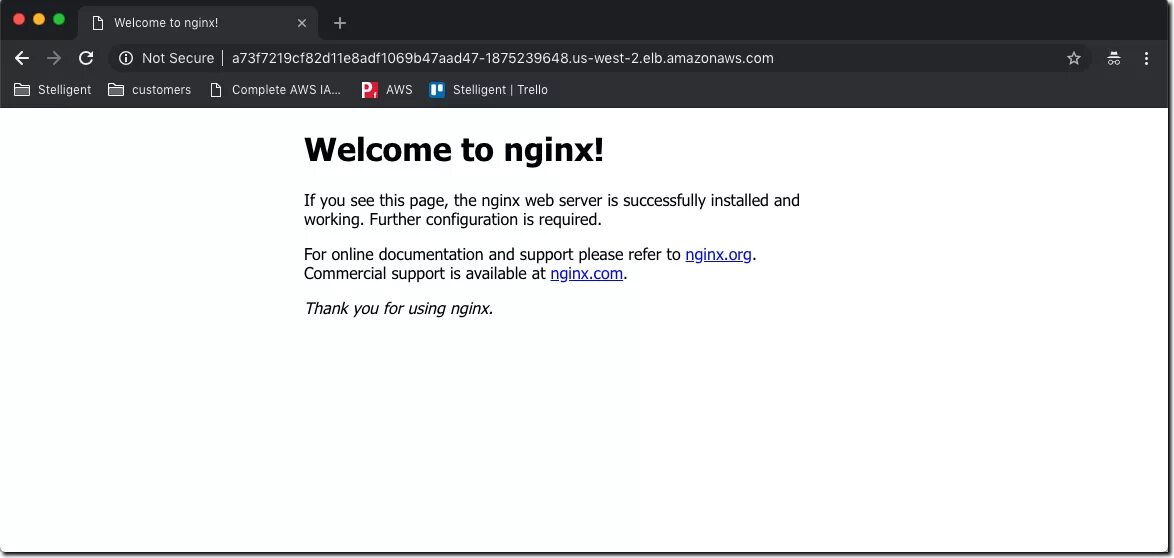Screen dimensions: 1174x558
Task: Close the Welcome to nginx! tab
Action: pos(302,23)
